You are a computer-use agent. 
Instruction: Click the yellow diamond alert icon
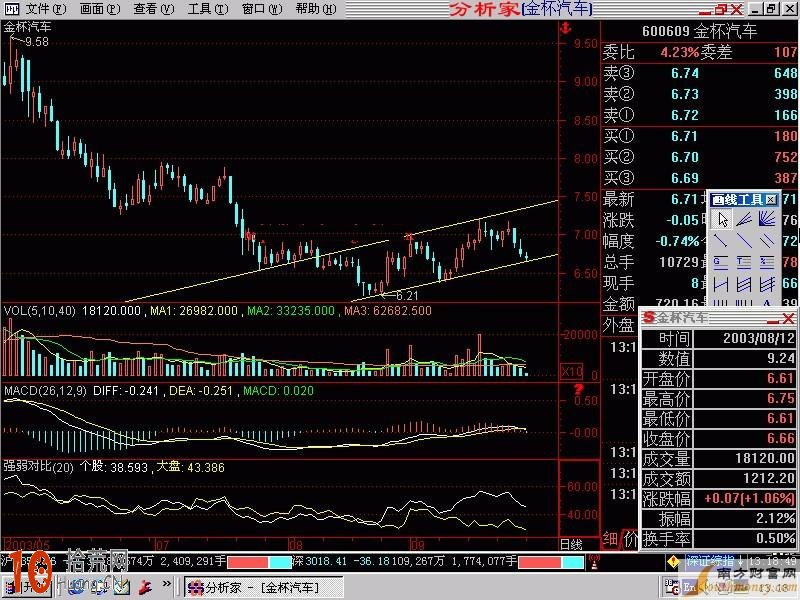(x=673, y=562)
